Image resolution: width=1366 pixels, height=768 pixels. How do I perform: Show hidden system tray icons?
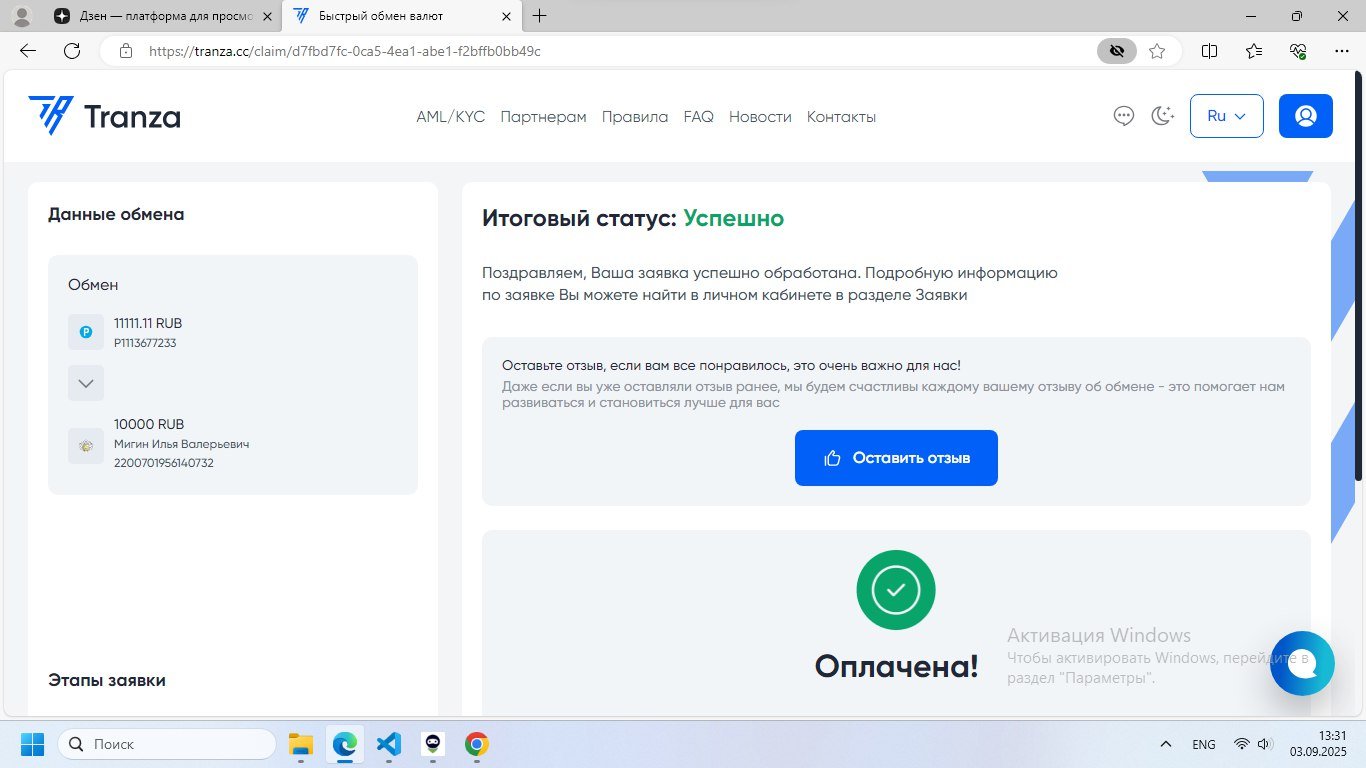(x=1165, y=744)
